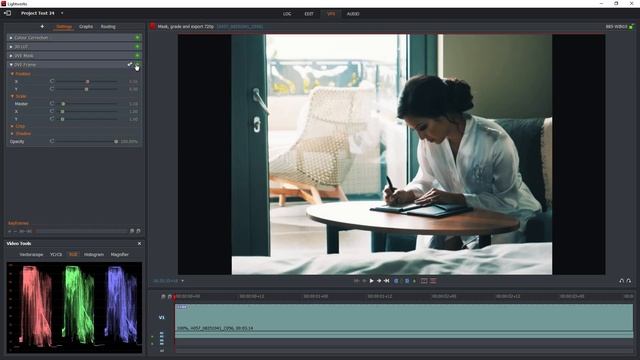This screenshot has height=360, width=640.
Task: Reset the Opacity value
Action: (x=52, y=141)
